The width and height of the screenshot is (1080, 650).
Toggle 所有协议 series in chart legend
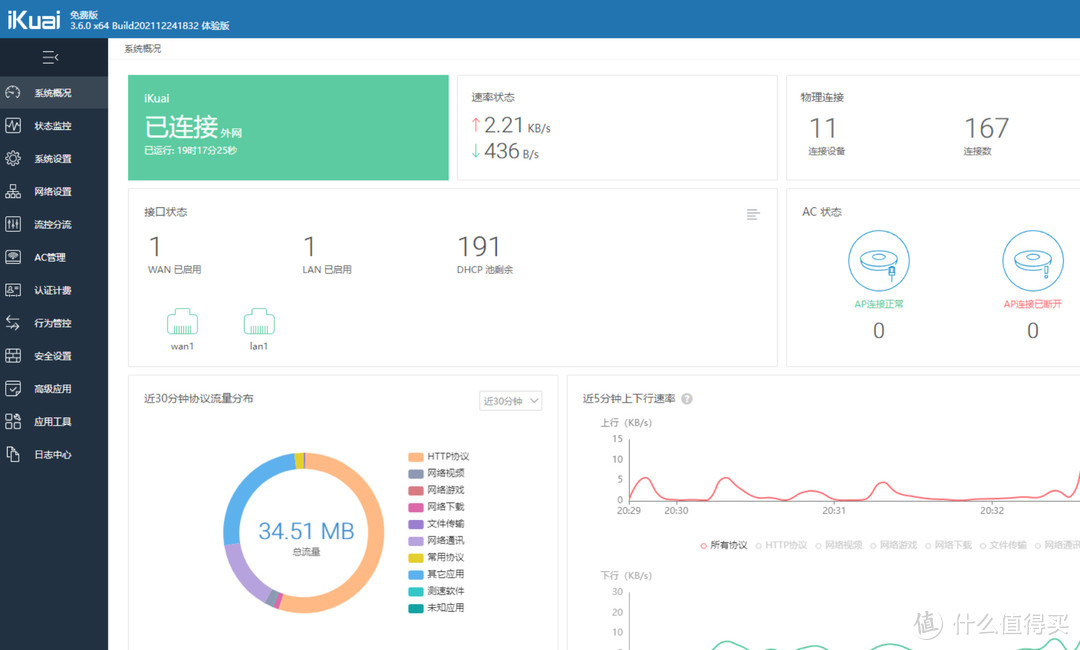point(724,545)
